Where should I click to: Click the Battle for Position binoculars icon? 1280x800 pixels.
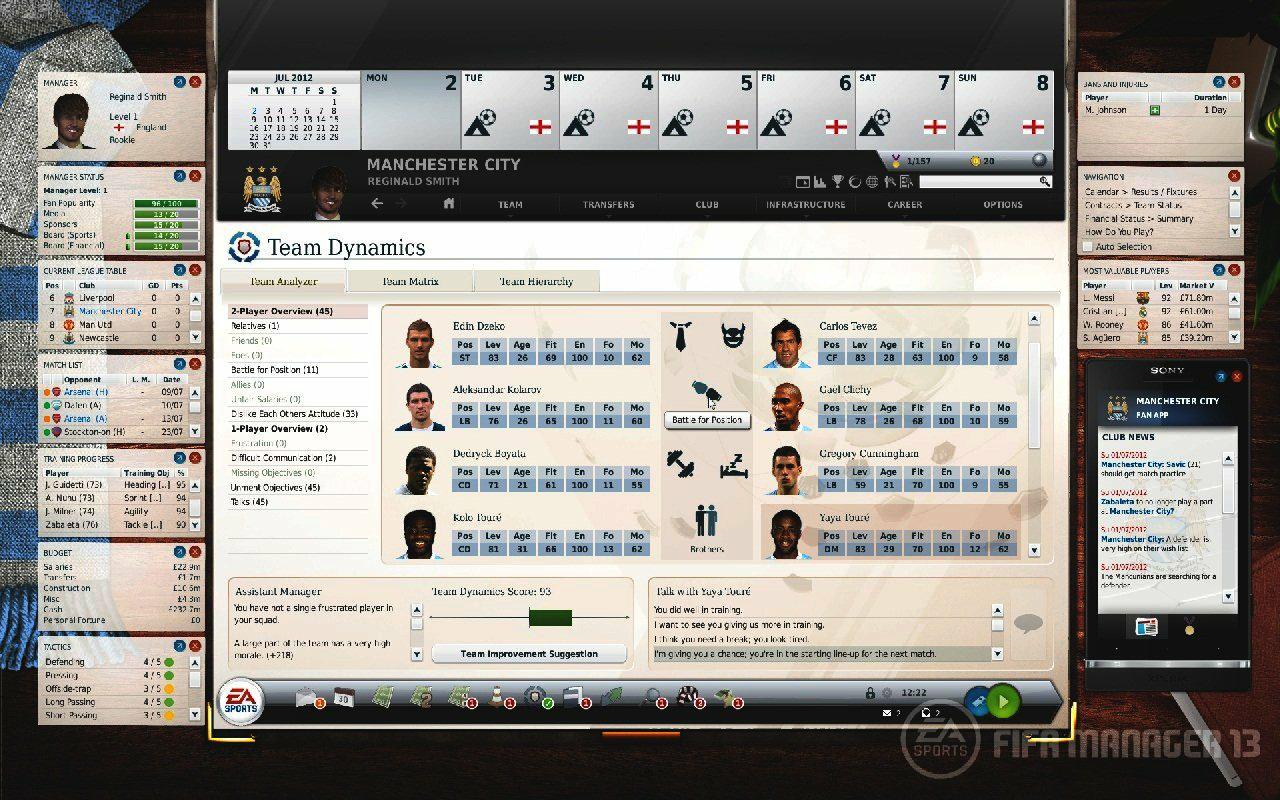(705, 392)
